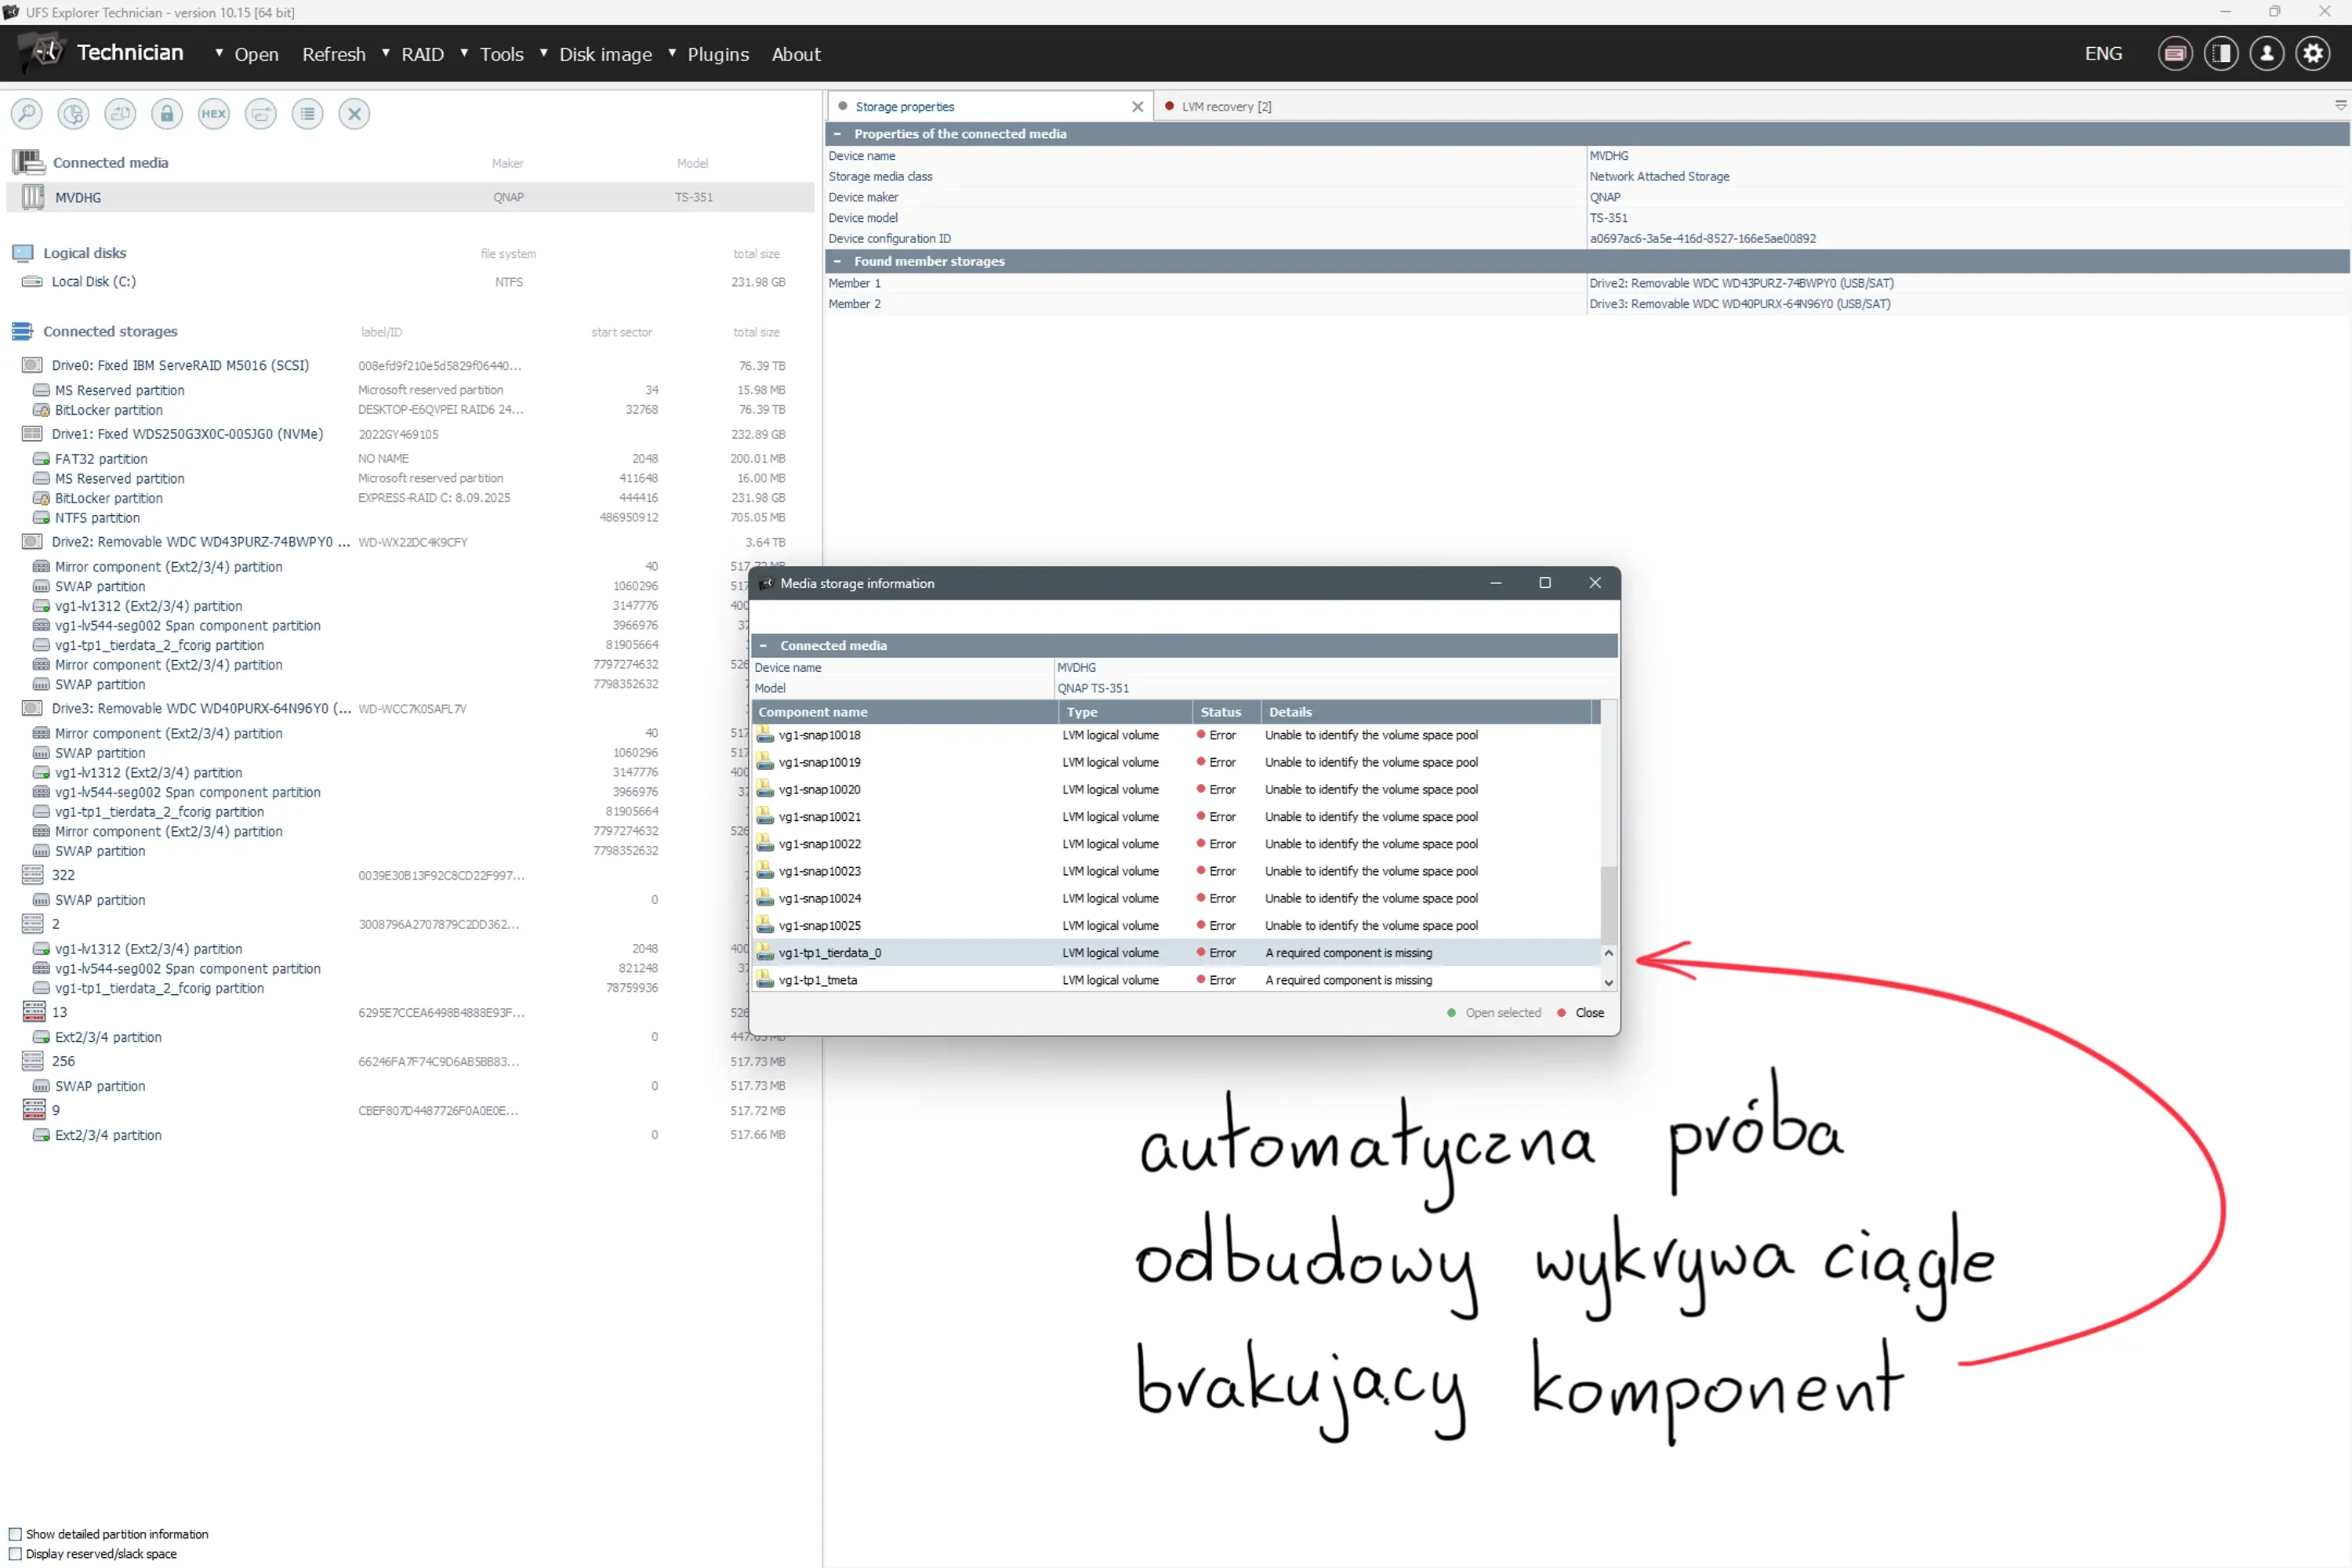Open the HEX viewer tool

[x=213, y=113]
